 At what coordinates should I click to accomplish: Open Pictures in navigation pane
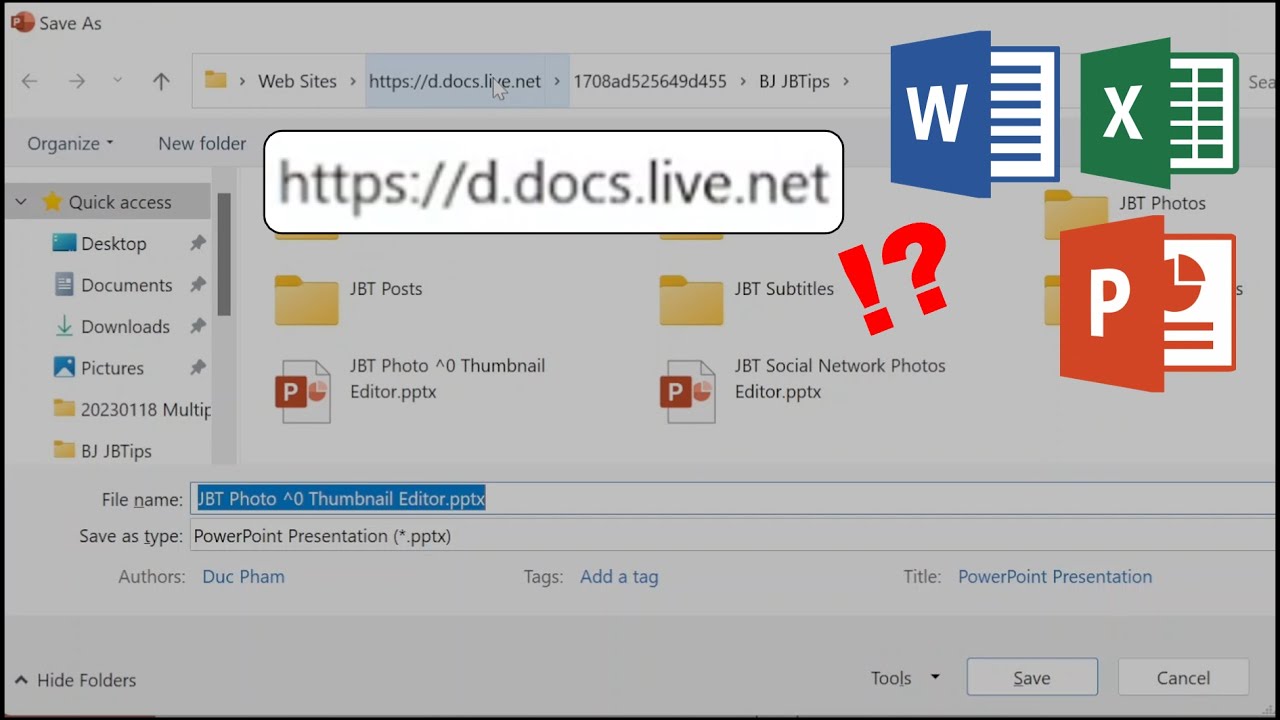112,368
